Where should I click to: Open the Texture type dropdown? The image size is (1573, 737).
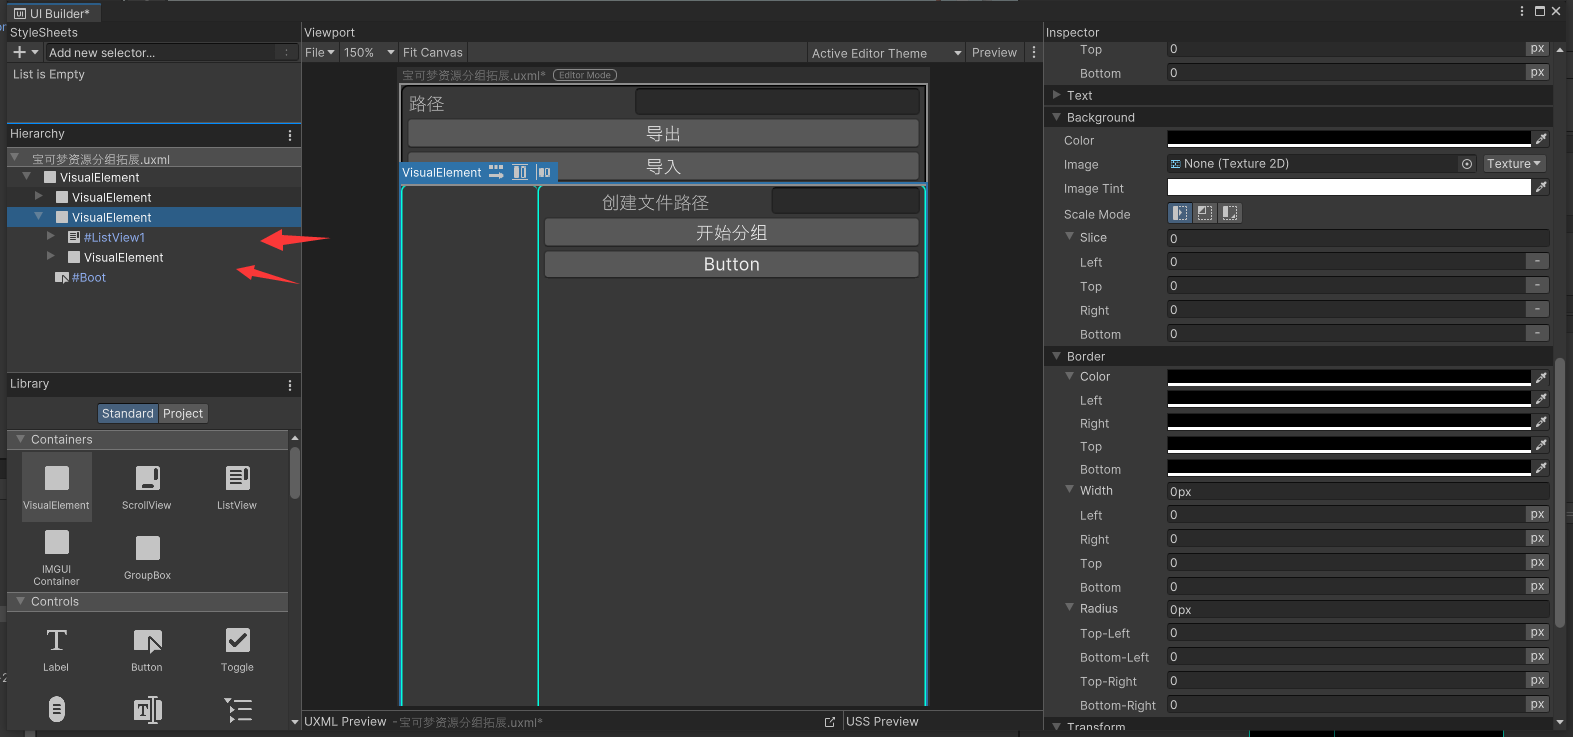[x=1514, y=164]
